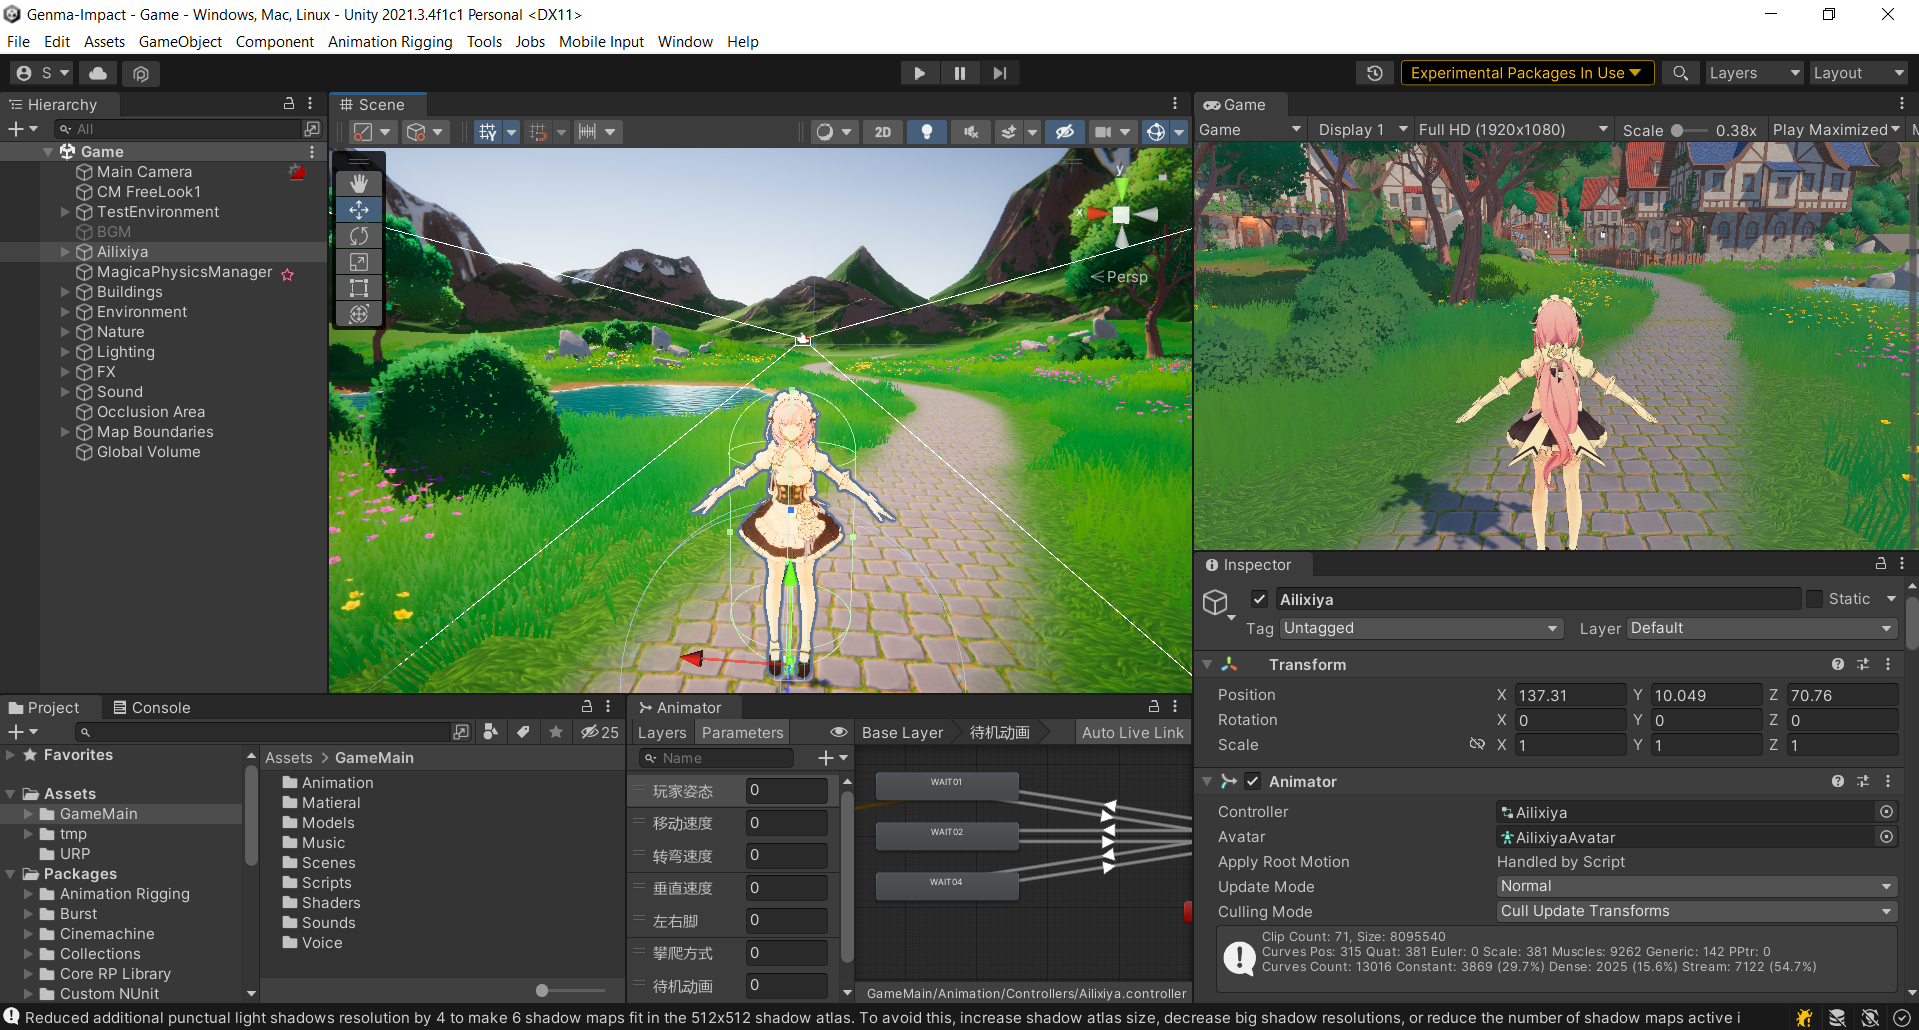The image size is (1919, 1030).
Task: Toggle the Static checkbox
Action: pos(1814,599)
